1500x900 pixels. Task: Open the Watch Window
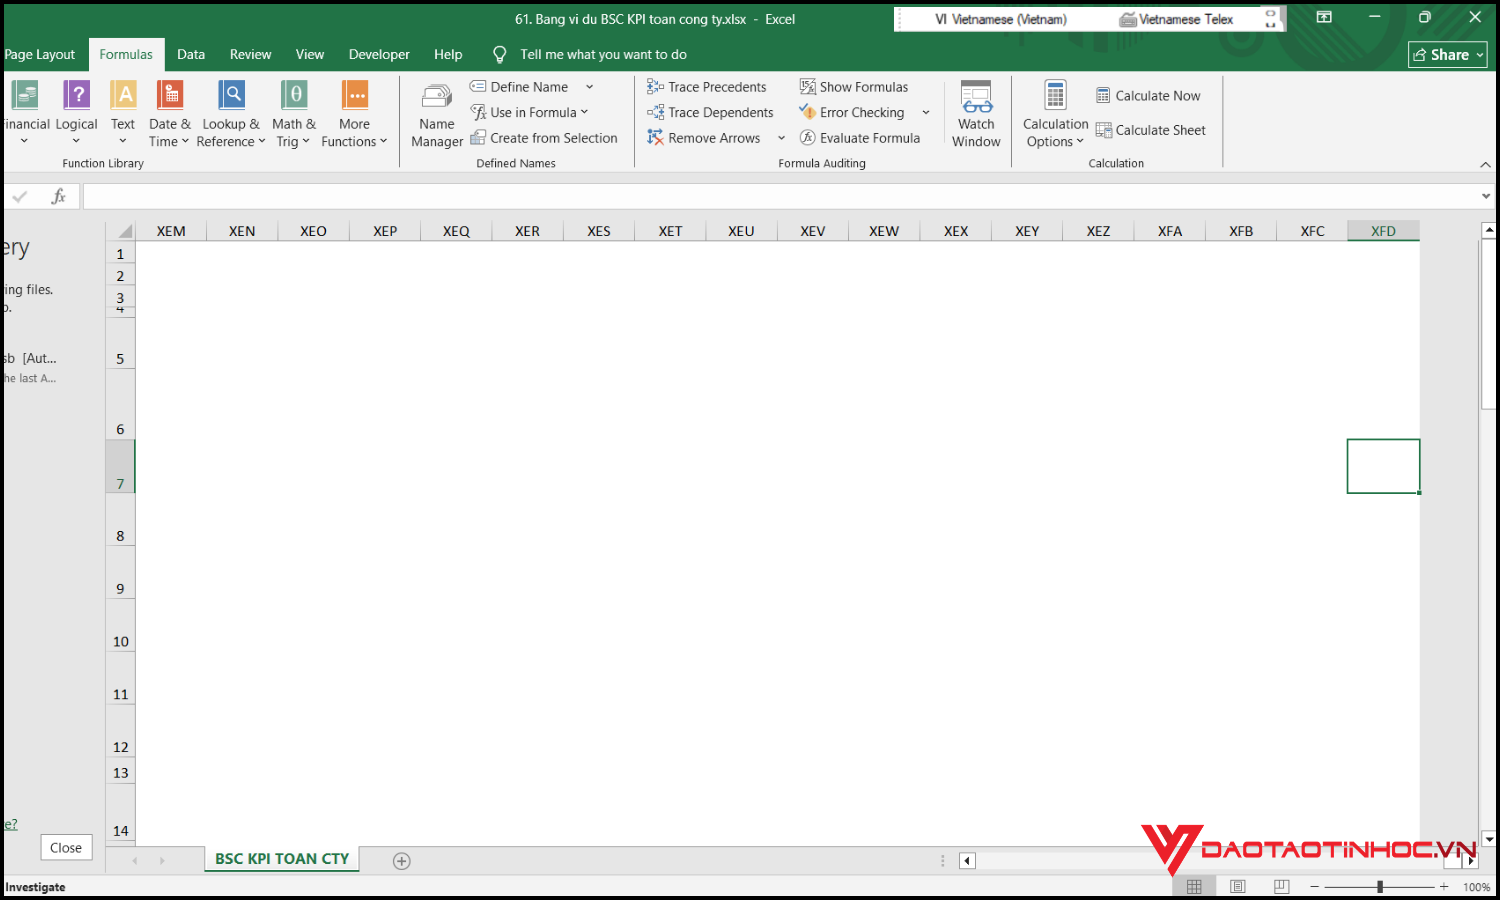[975, 112]
